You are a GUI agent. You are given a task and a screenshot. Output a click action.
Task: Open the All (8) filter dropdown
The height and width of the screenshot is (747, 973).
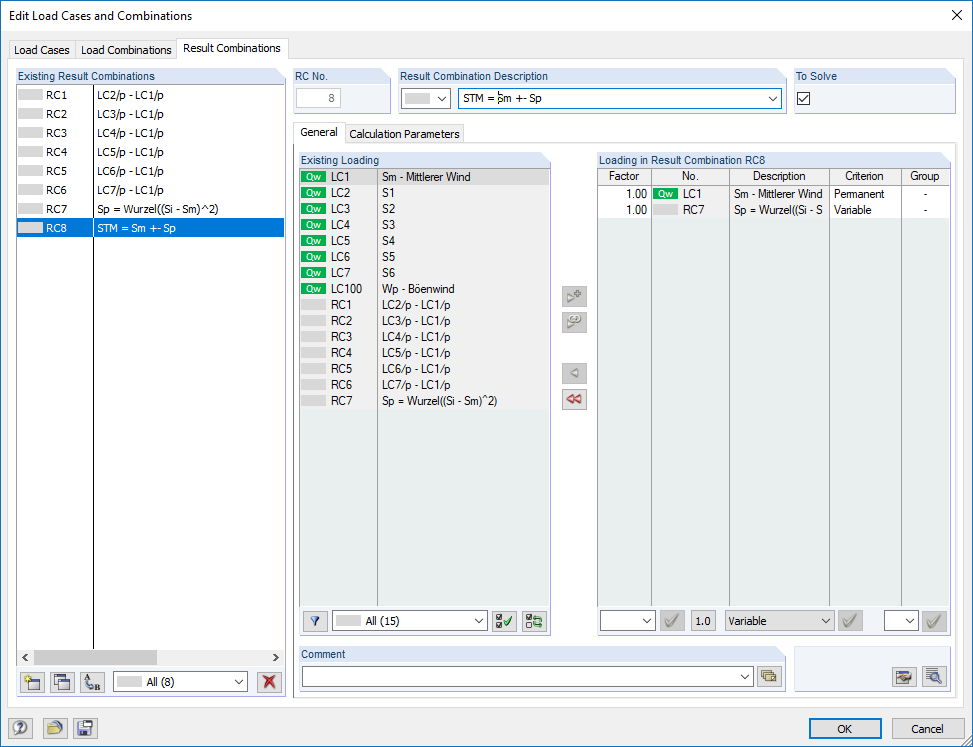point(180,682)
